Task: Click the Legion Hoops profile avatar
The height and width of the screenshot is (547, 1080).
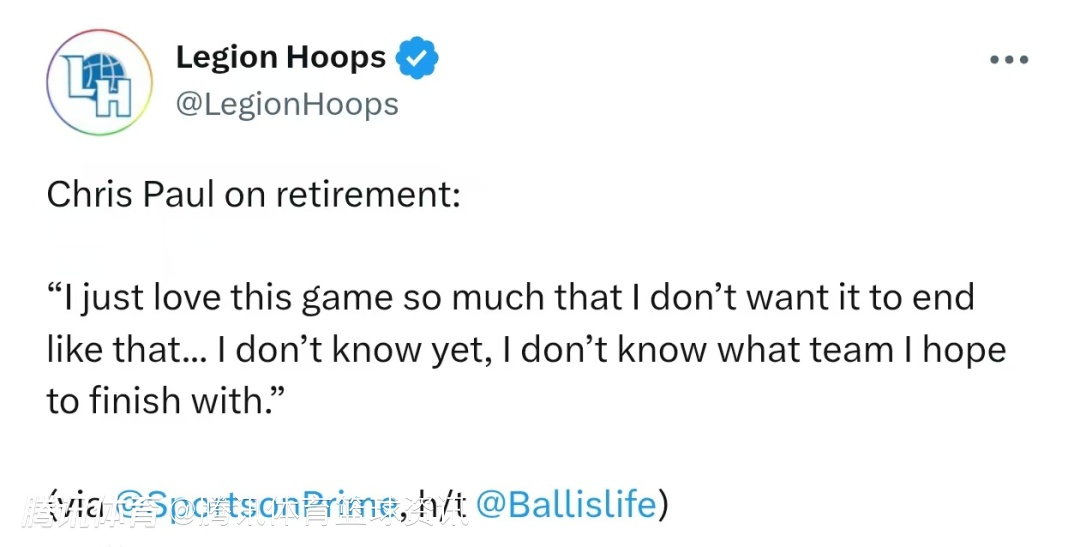Action: point(99,81)
